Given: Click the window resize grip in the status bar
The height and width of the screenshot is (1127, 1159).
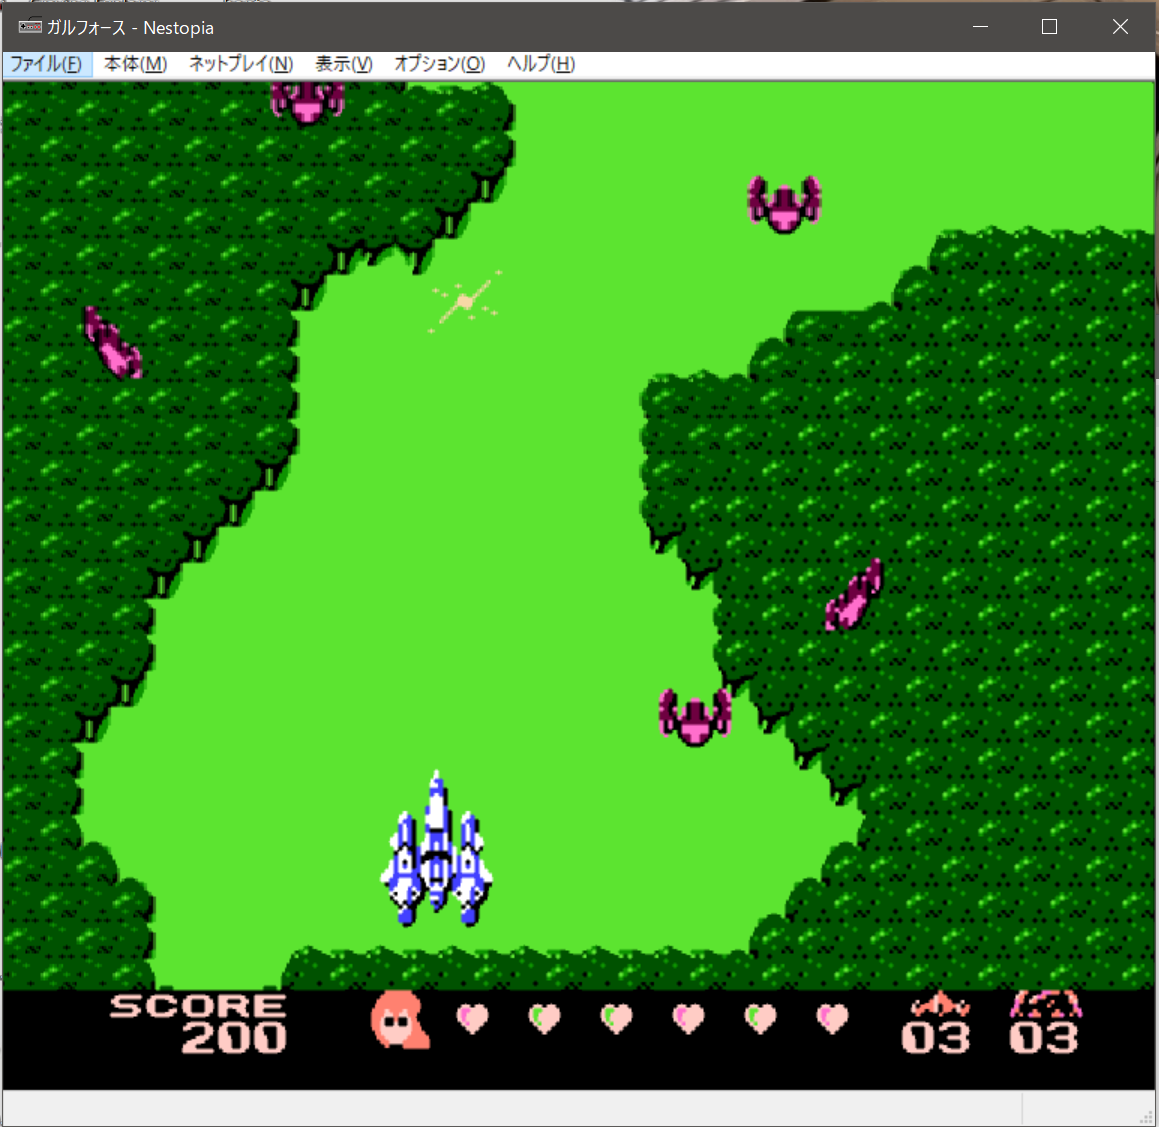Looking at the screenshot, I should point(1146,1117).
